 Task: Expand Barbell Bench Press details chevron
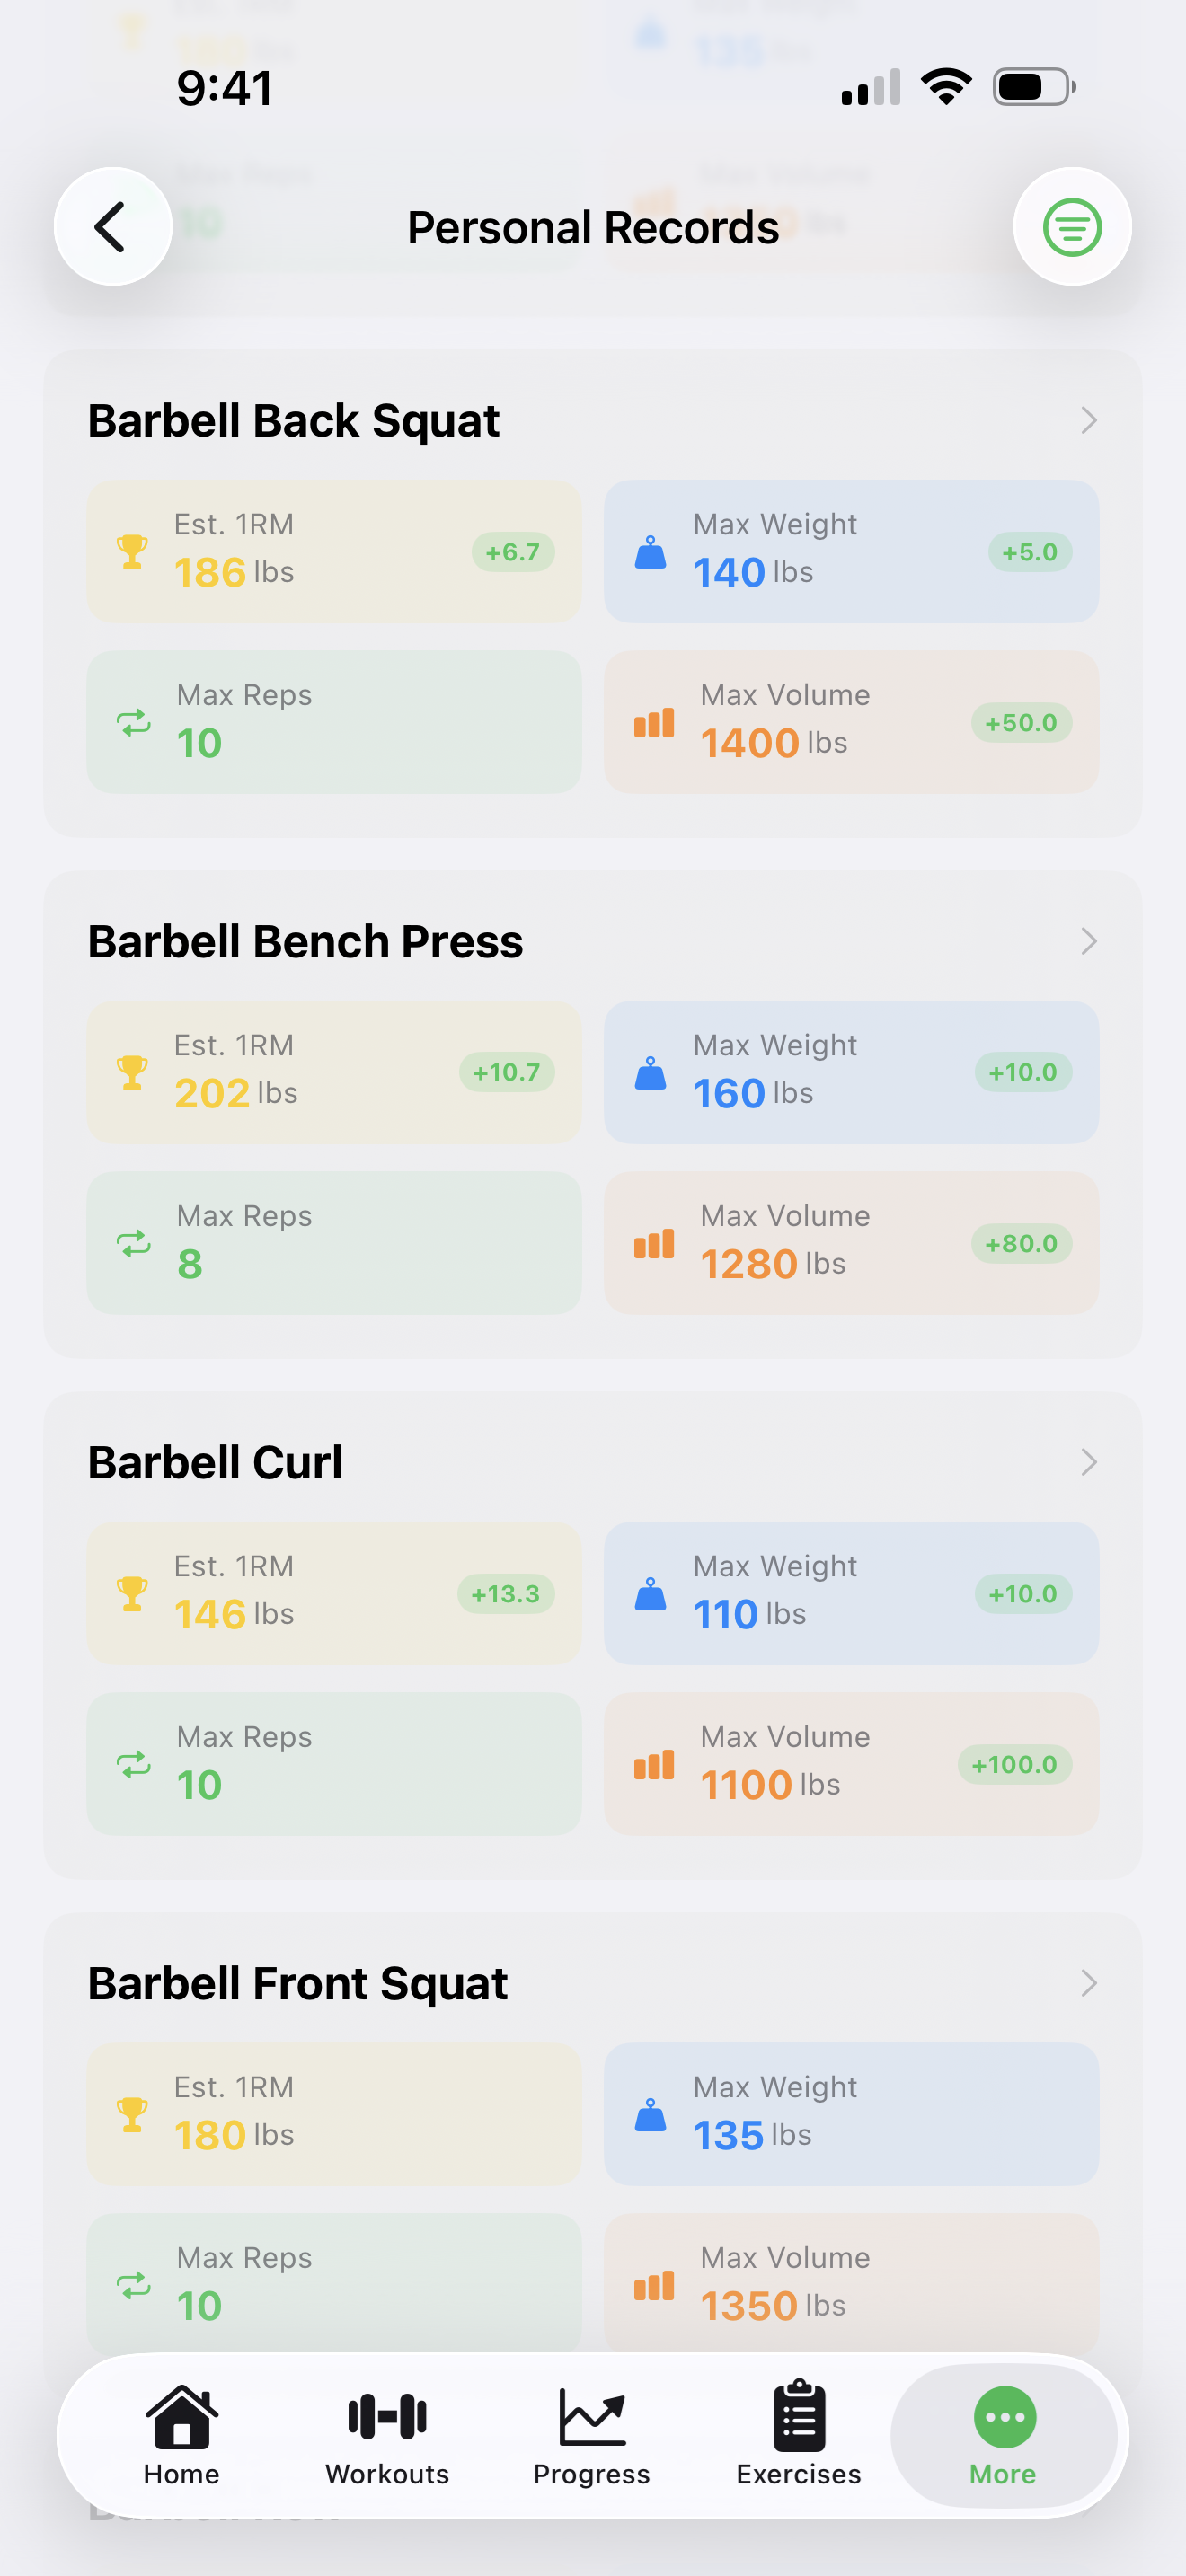(x=1088, y=941)
